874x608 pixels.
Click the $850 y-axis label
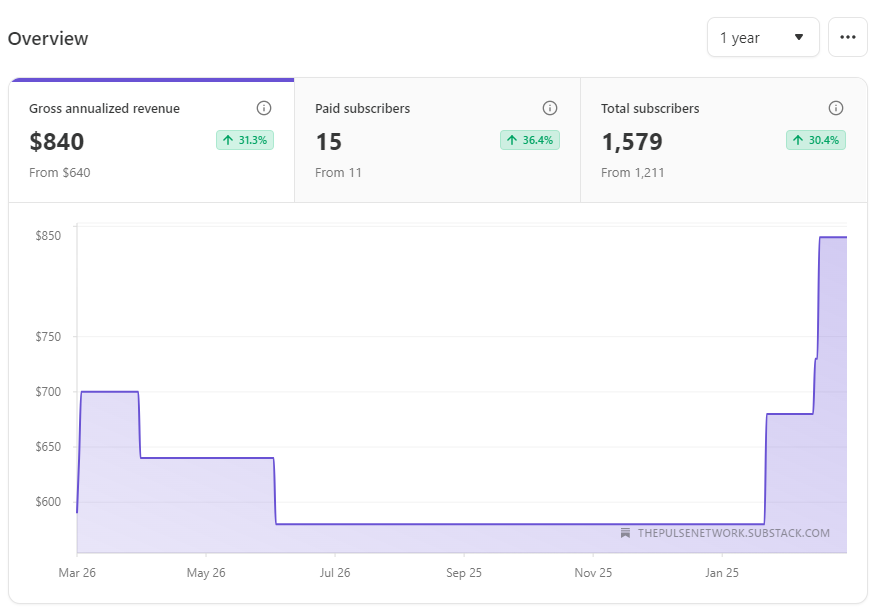click(x=49, y=236)
